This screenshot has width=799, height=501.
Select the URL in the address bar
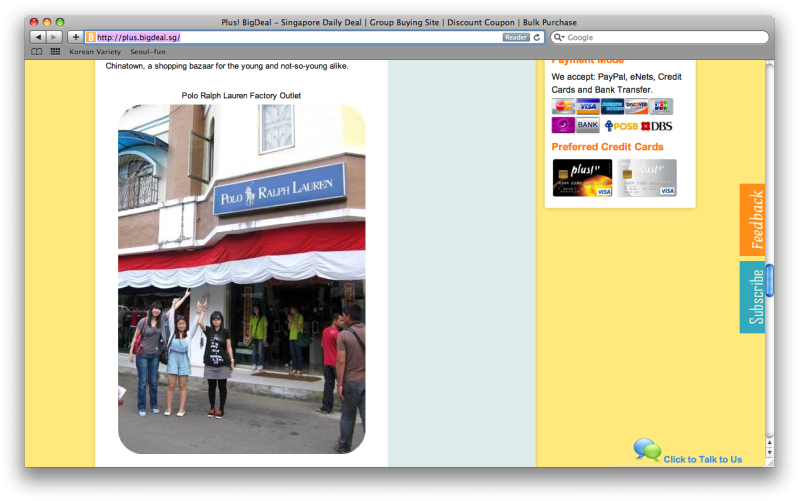pos(138,37)
